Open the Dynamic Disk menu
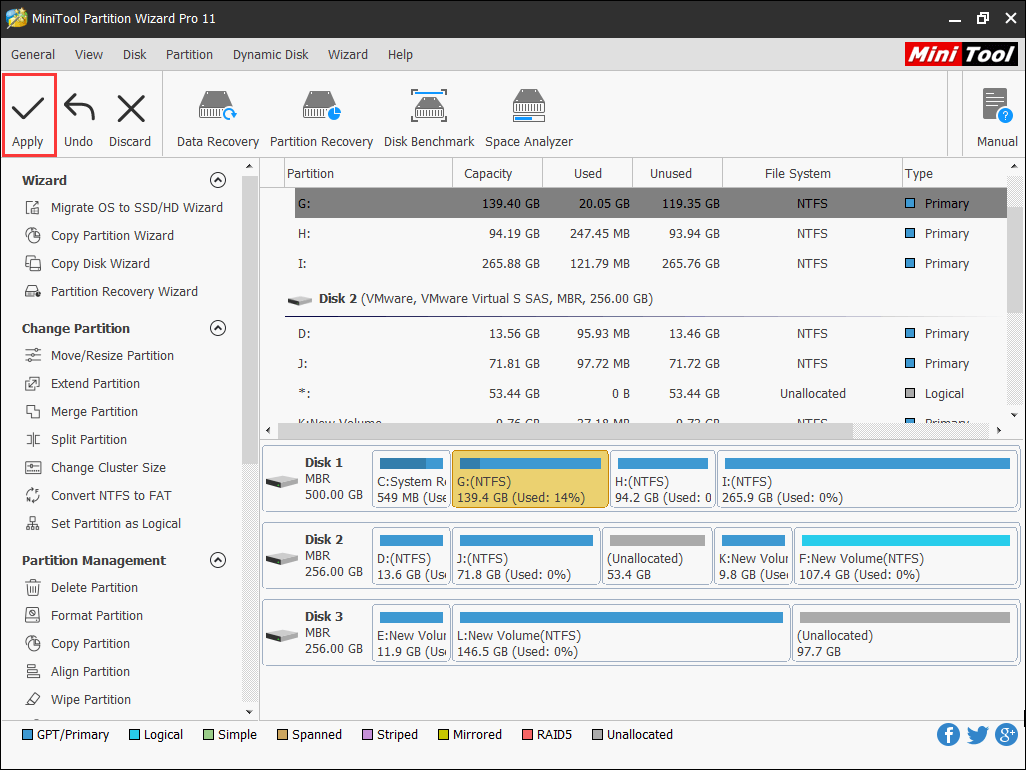 pyautogui.click(x=270, y=55)
